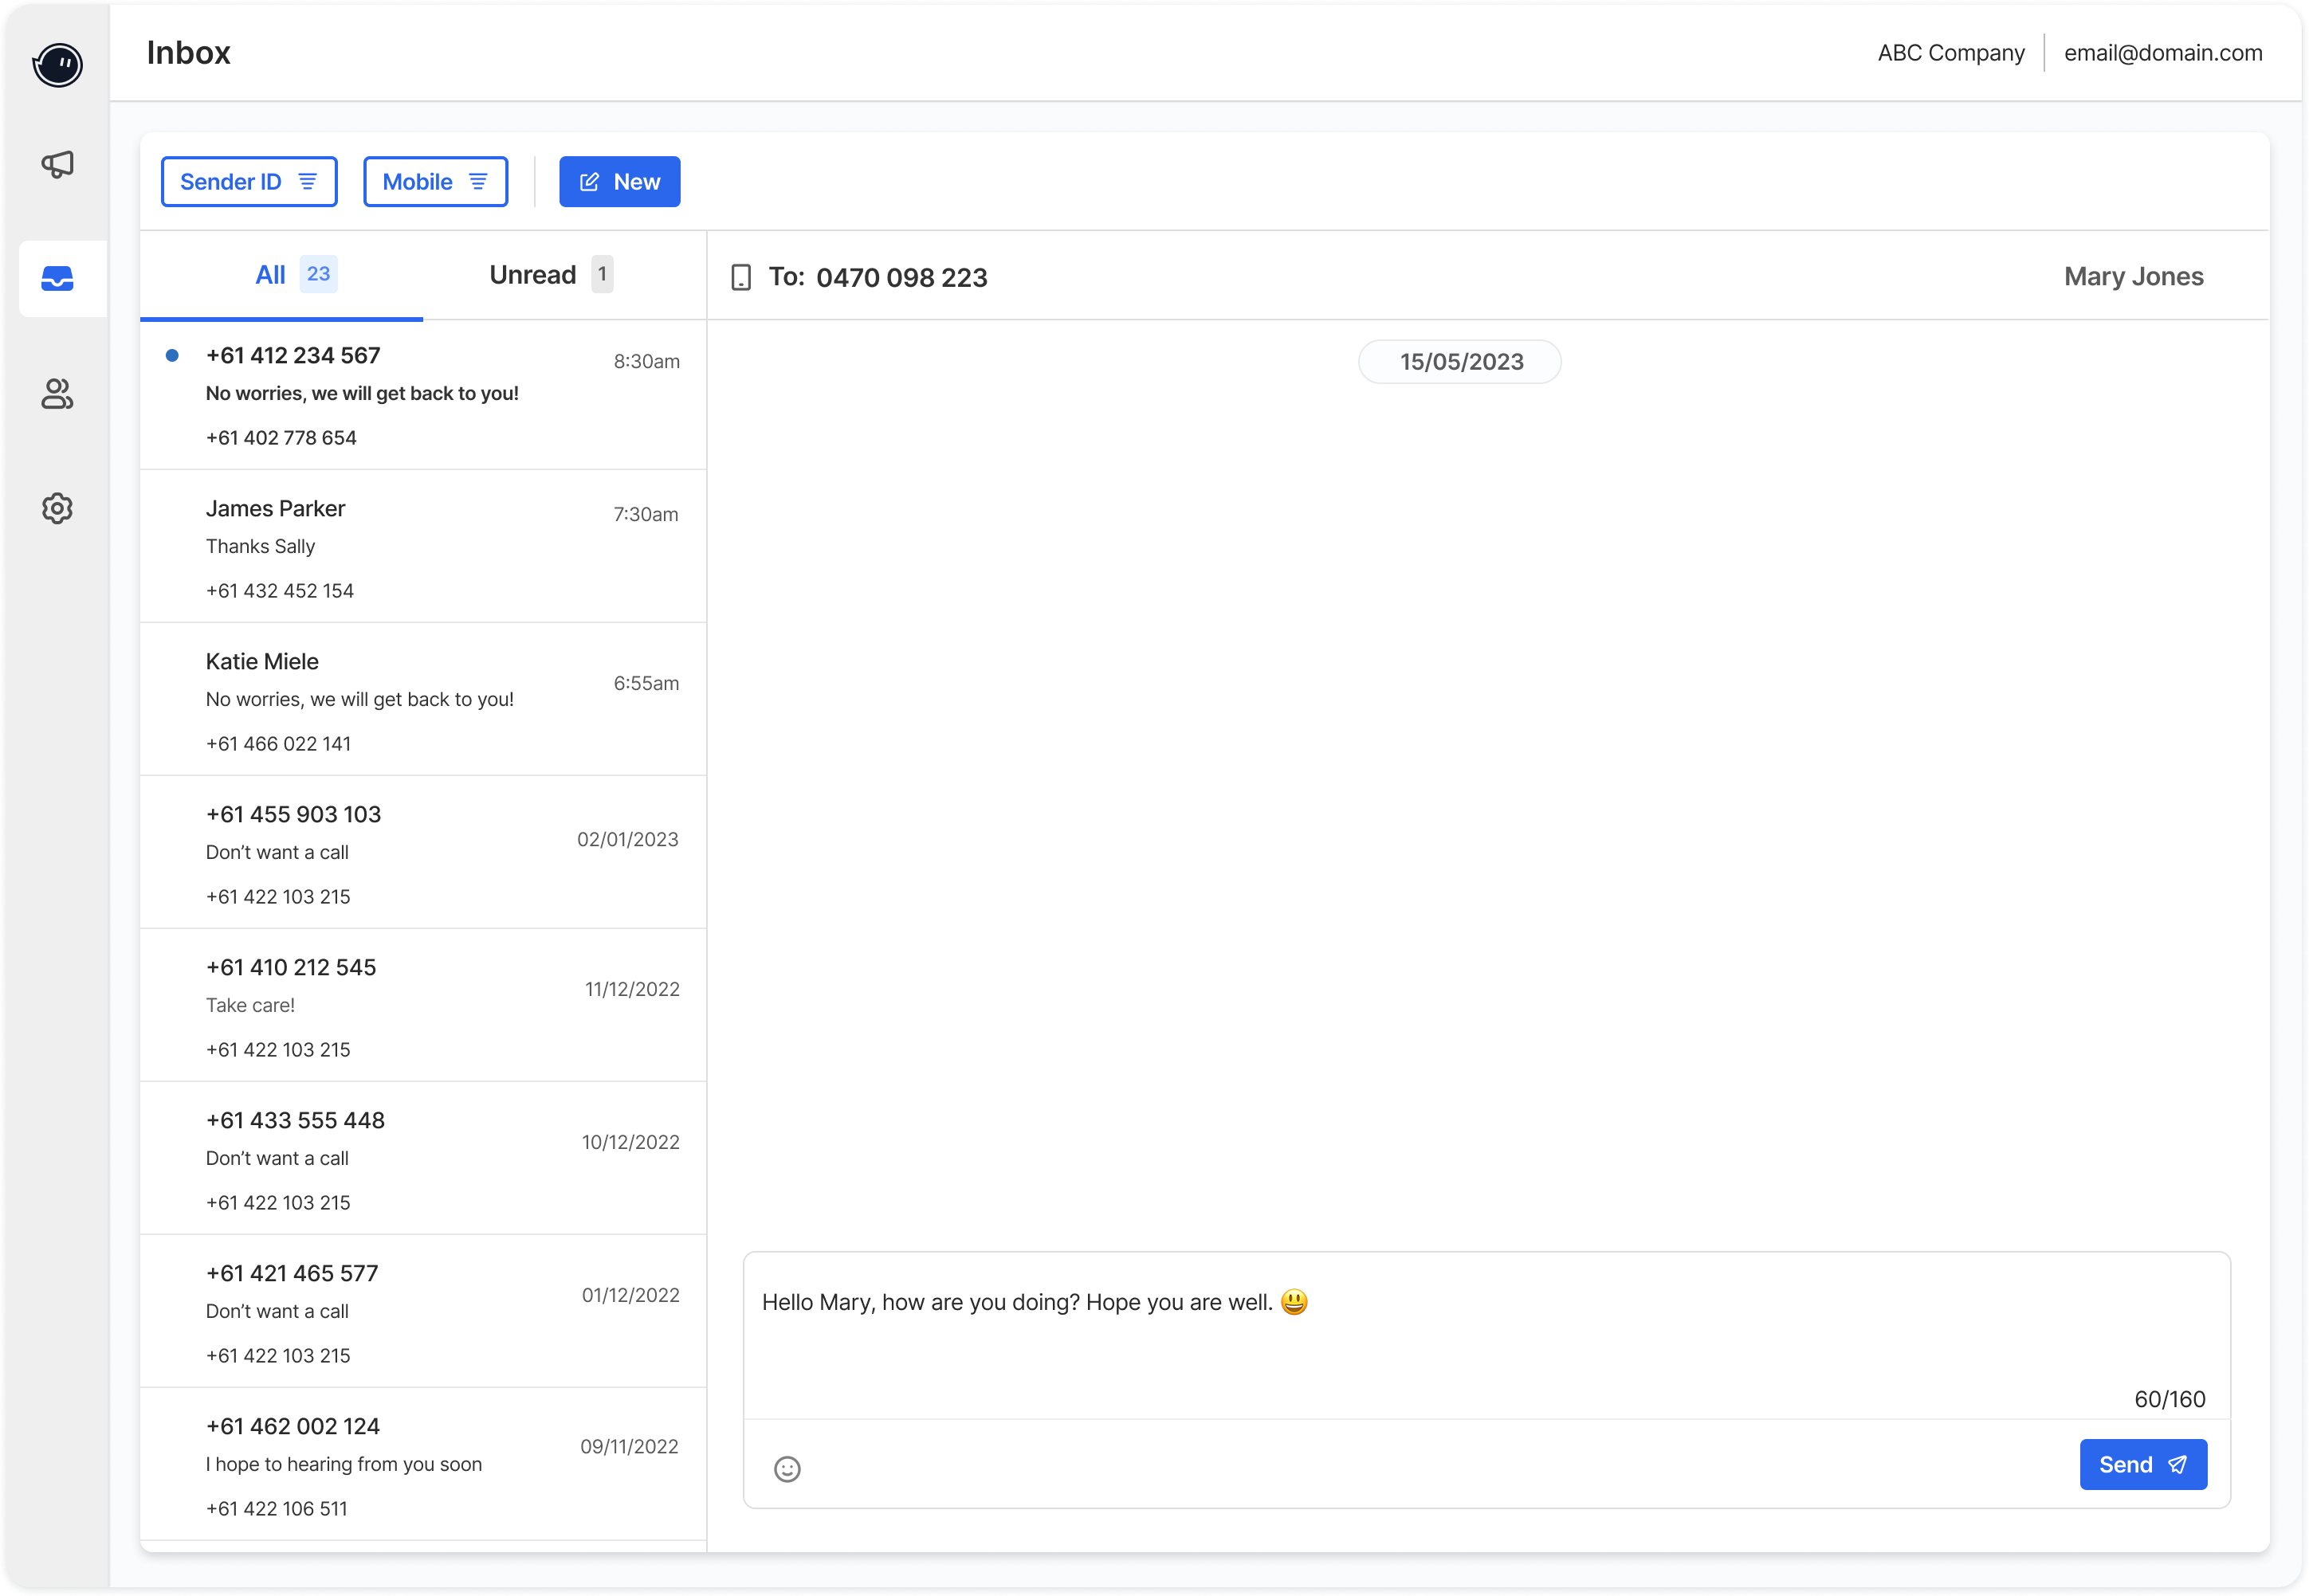The height and width of the screenshot is (1596, 2309).
Task: Click the 60/160 character counter
Action: coord(2169,1399)
